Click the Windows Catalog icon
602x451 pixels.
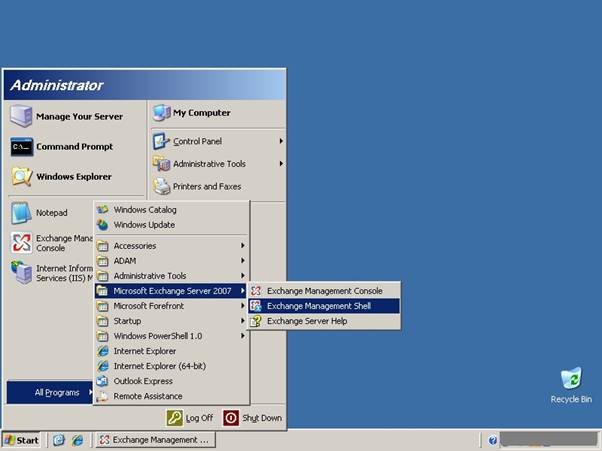tap(103, 210)
